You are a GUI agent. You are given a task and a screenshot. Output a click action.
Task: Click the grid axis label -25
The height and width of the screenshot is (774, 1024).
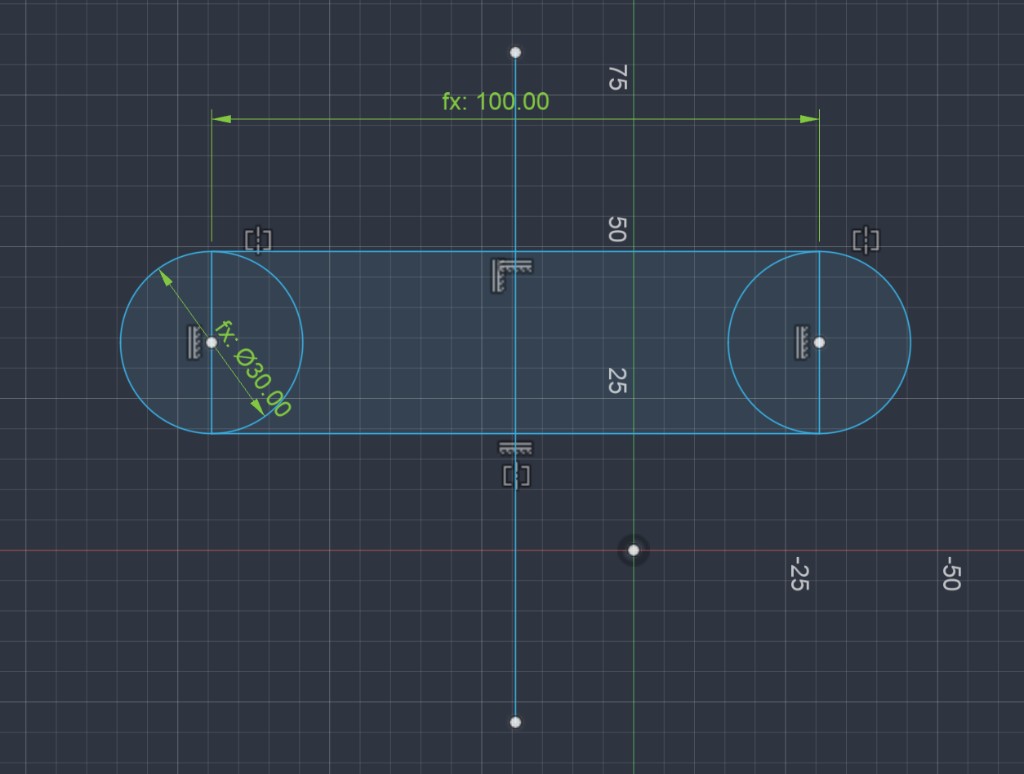pyautogui.click(x=799, y=573)
